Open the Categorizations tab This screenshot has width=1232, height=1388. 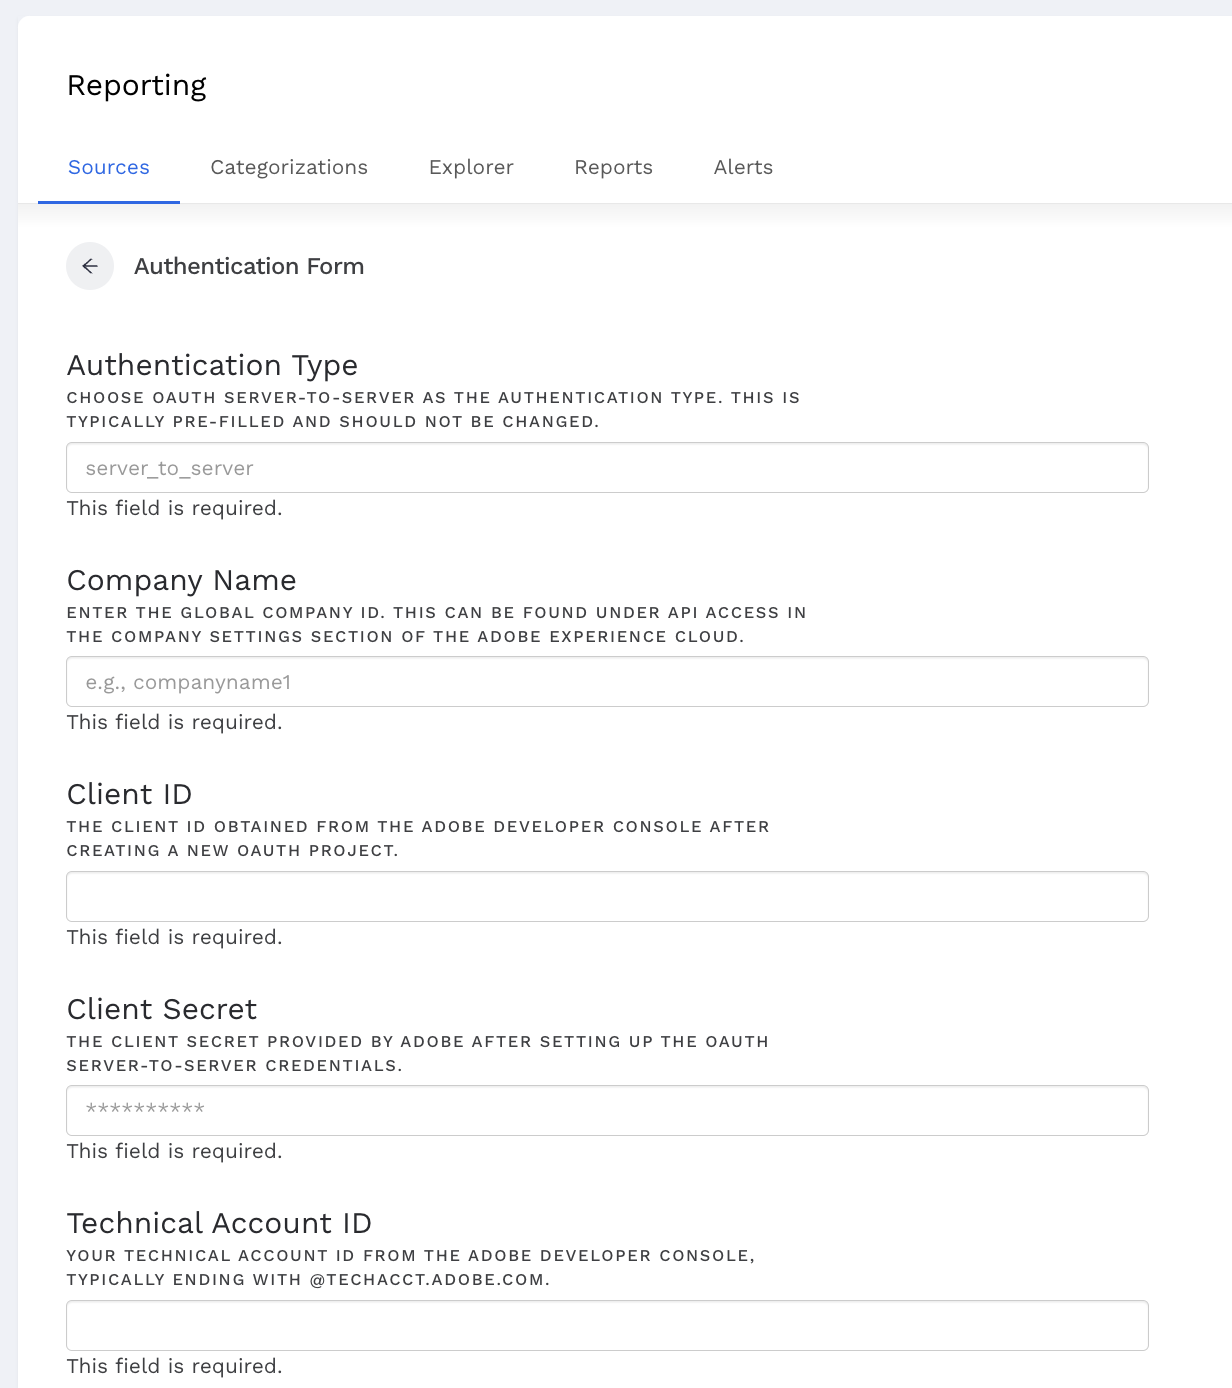click(x=289, y=167)
